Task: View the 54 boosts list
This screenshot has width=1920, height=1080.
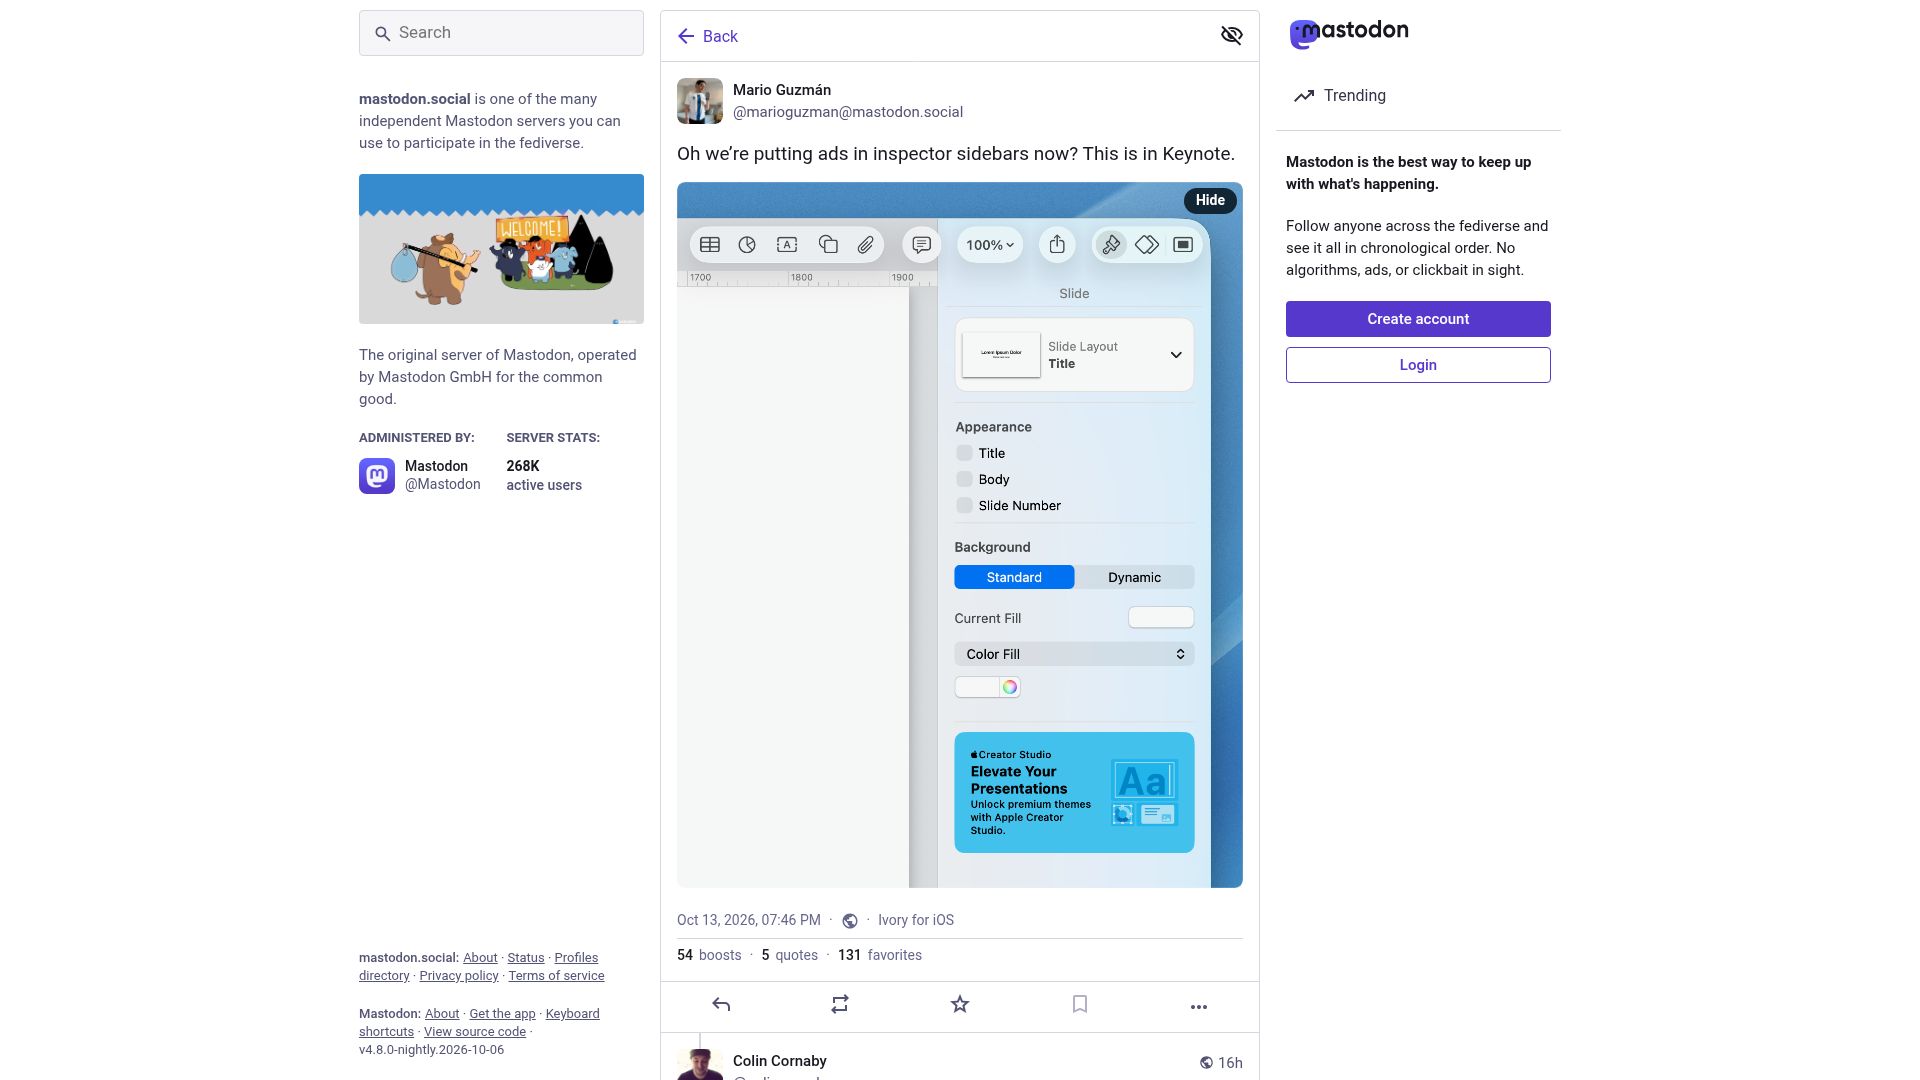Action: coord(709,955)
